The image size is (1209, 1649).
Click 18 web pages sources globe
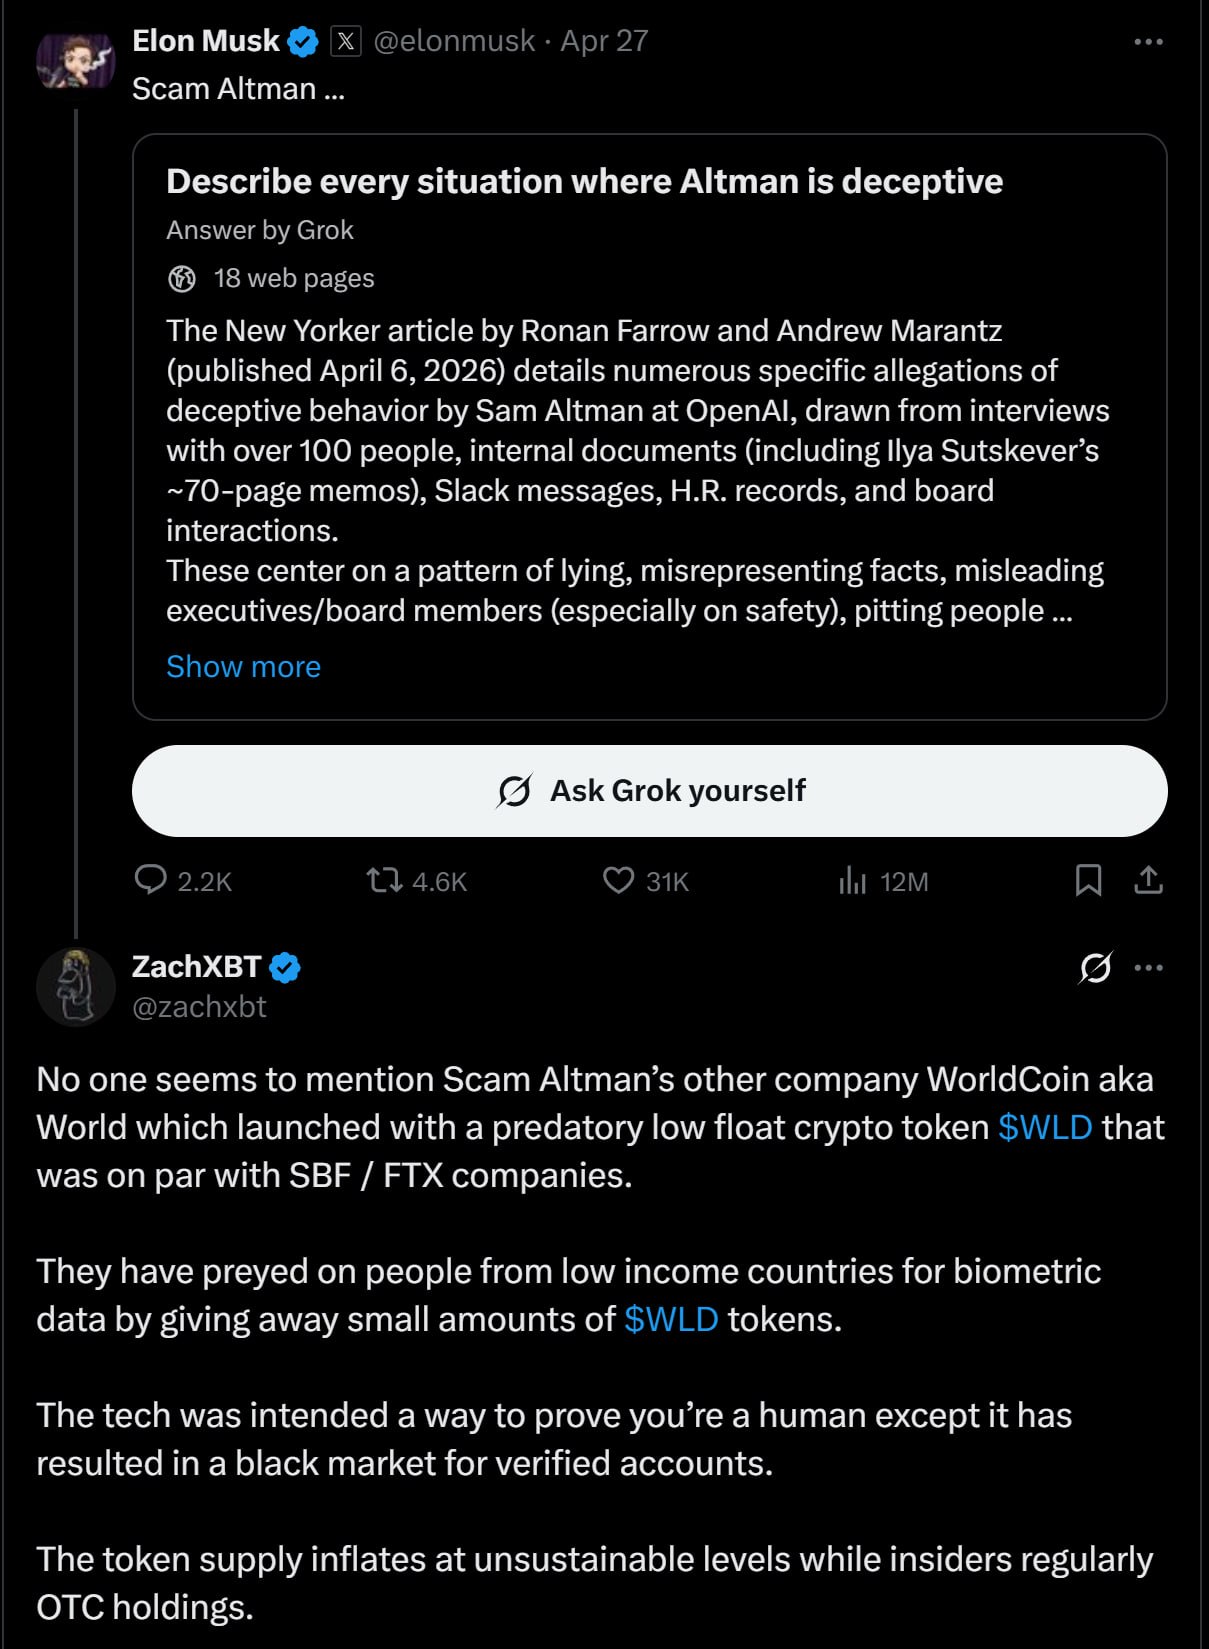182,279
